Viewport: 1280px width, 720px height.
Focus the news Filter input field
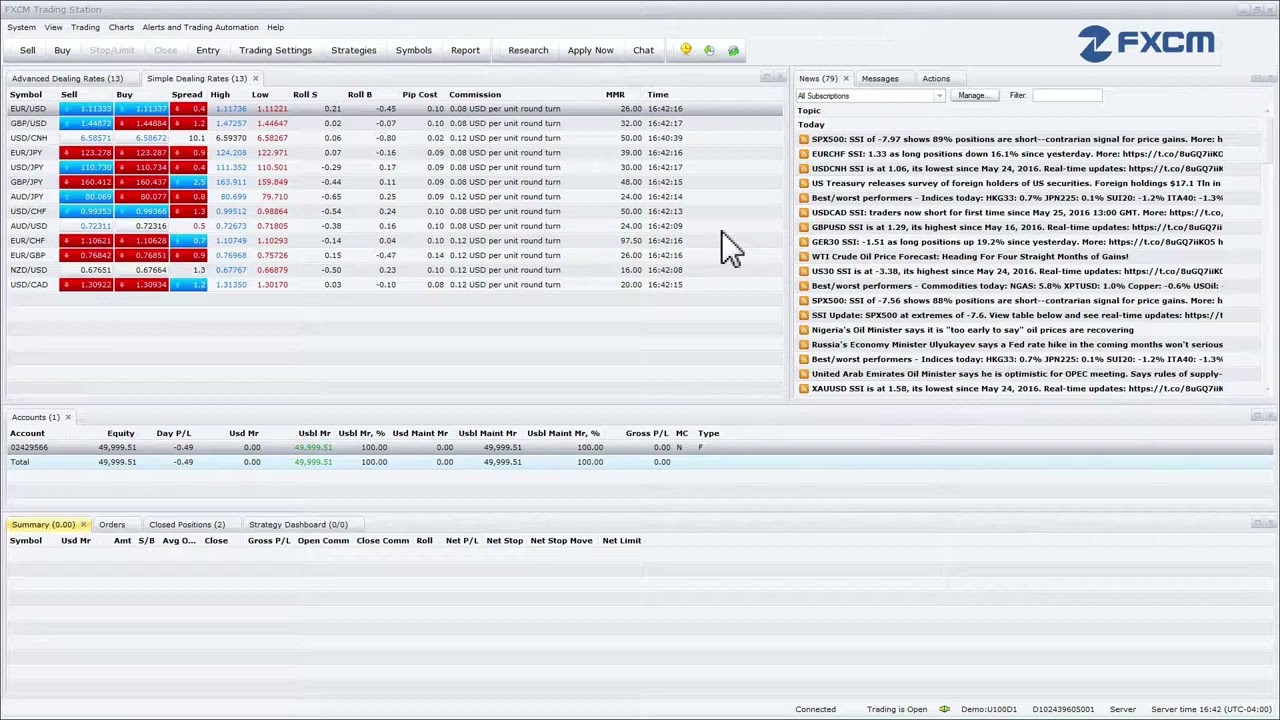pyautogui.click(x=1068, y=96)
